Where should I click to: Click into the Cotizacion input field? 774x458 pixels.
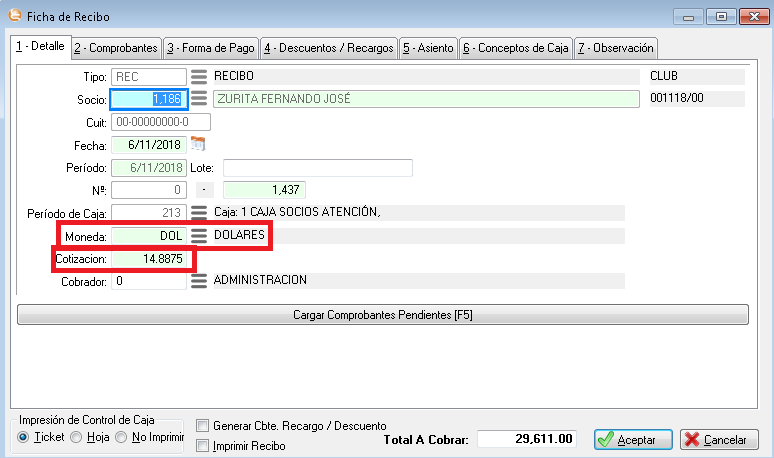click(x=149, y=258)
